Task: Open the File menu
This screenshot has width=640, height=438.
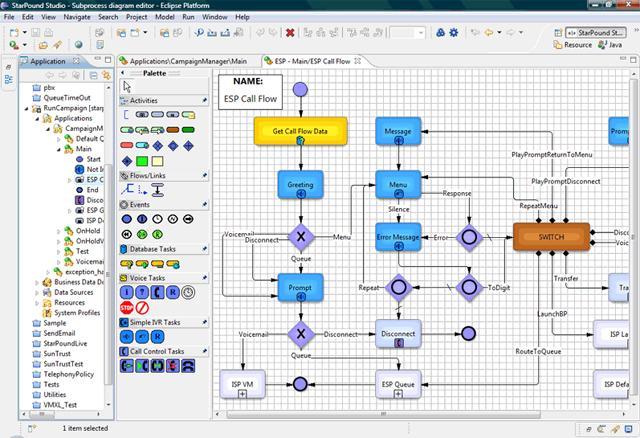Action: click(9, 17)
